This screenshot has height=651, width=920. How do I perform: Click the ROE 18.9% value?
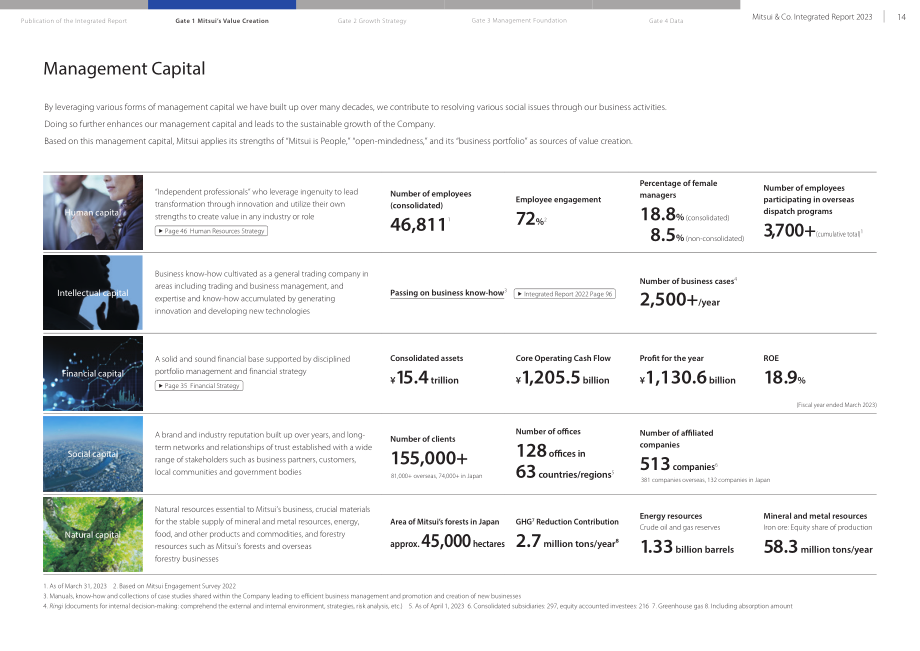point(784,378)
